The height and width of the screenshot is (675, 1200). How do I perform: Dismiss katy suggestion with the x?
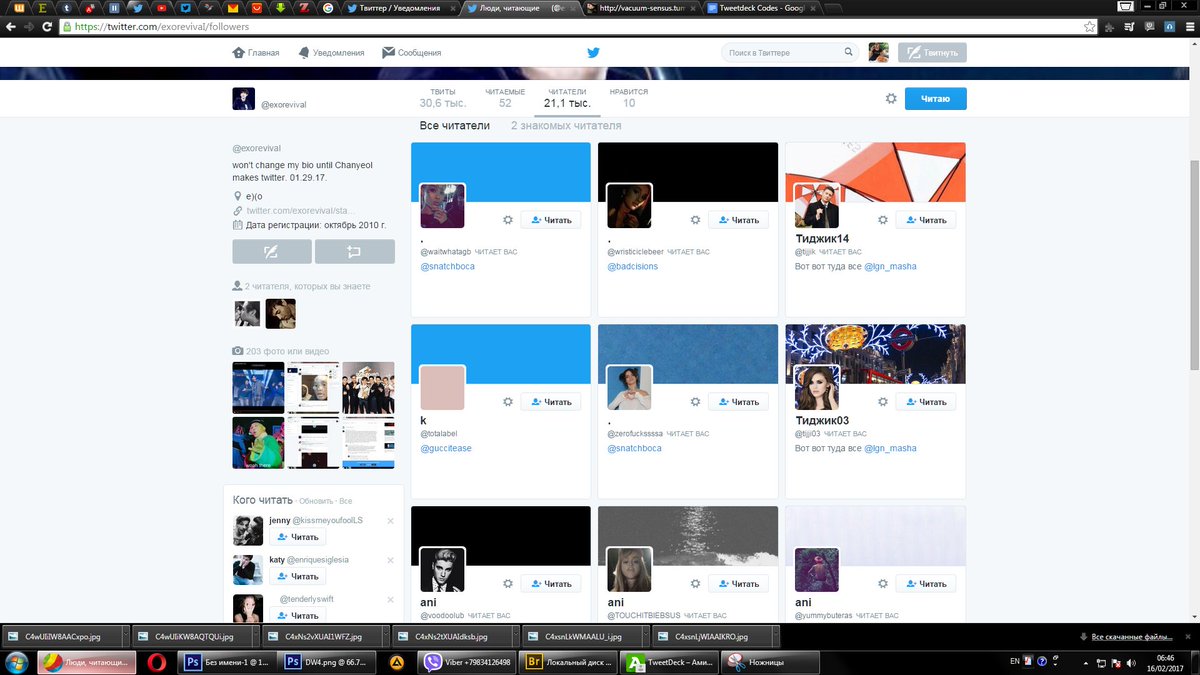point(390,560)
